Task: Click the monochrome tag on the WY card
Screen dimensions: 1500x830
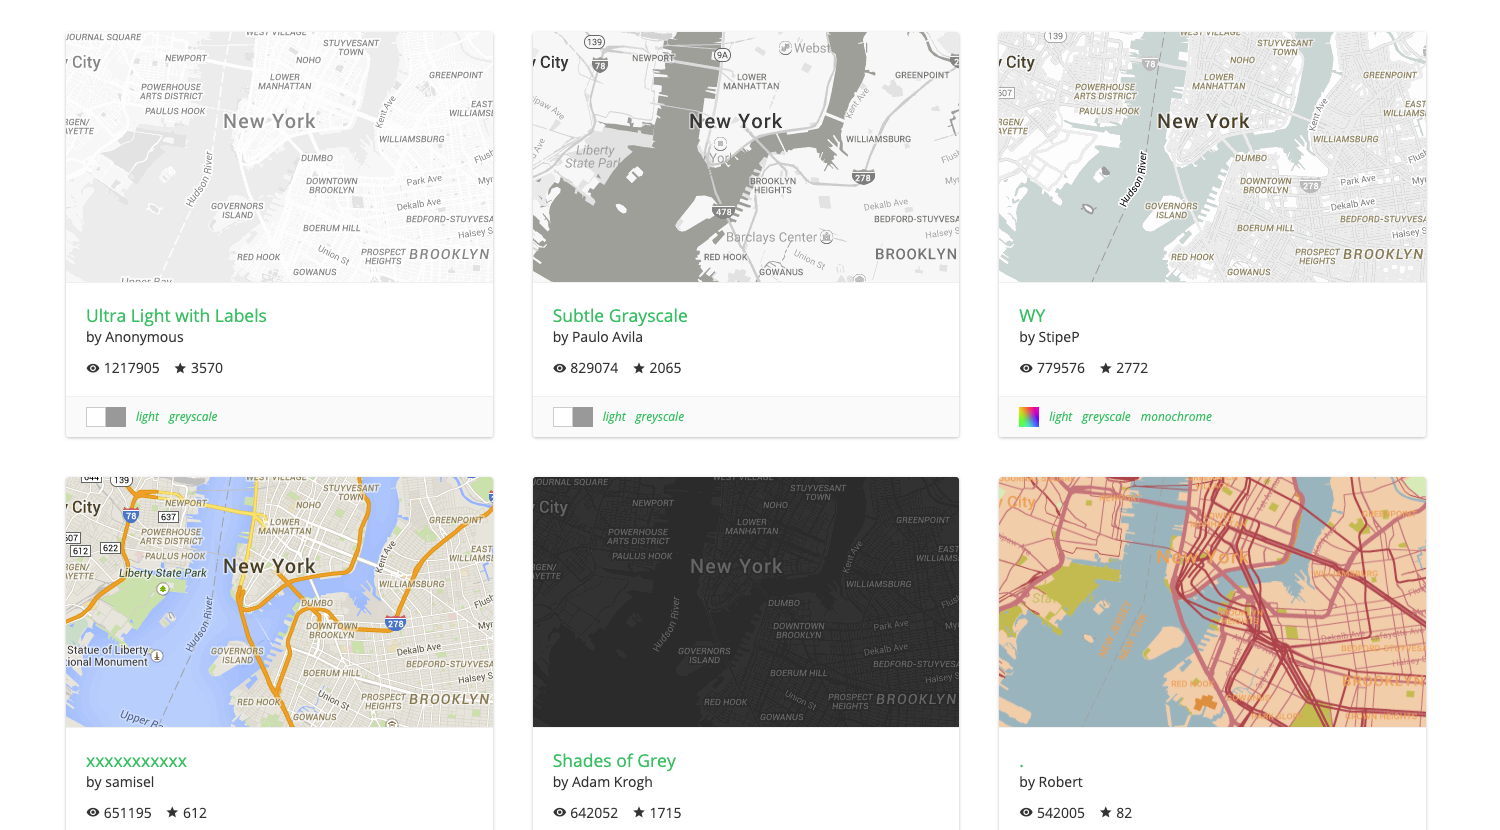Action: [x=1176, y=416]
